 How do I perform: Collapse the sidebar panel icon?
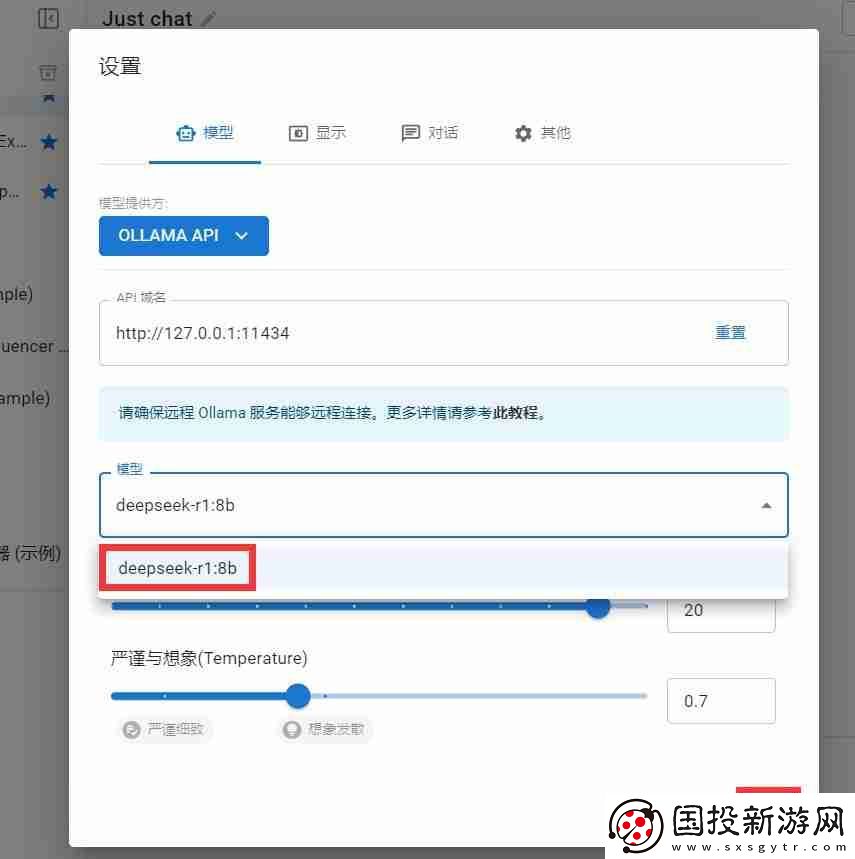coord(48,18)
